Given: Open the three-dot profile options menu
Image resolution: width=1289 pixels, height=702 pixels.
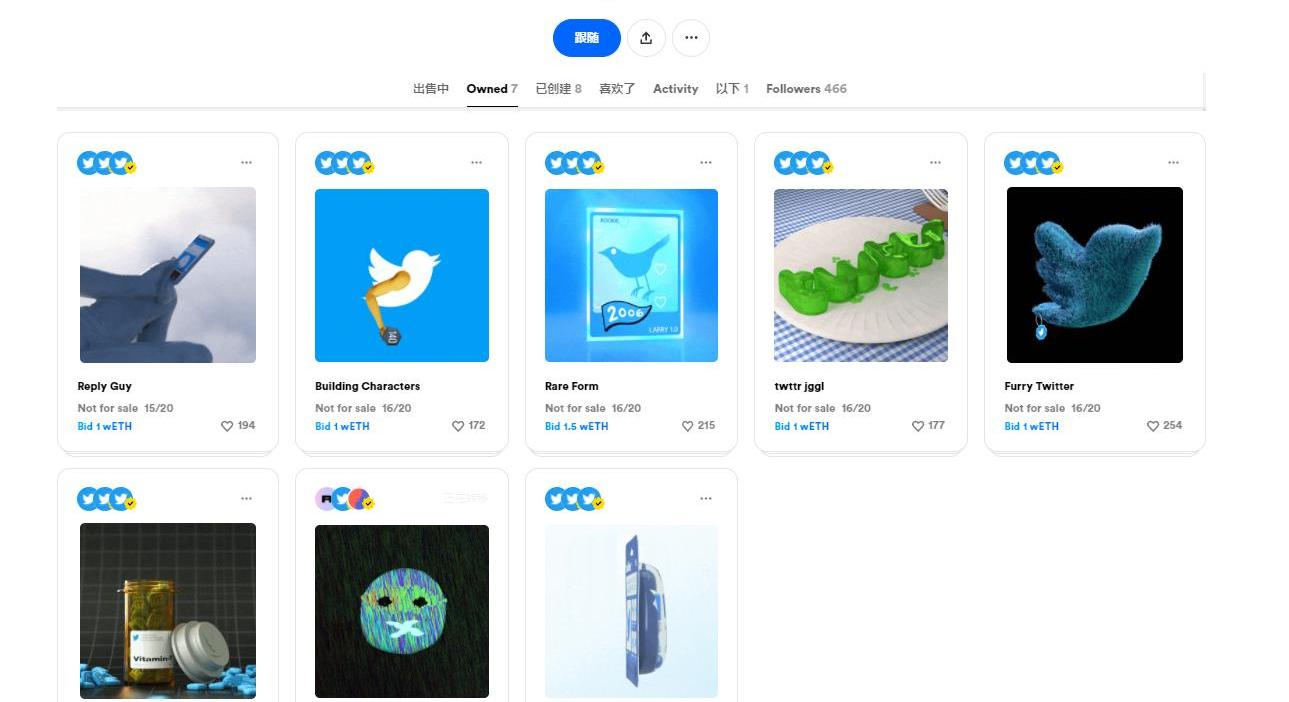Looking at the screenshot, I should 691,38.
